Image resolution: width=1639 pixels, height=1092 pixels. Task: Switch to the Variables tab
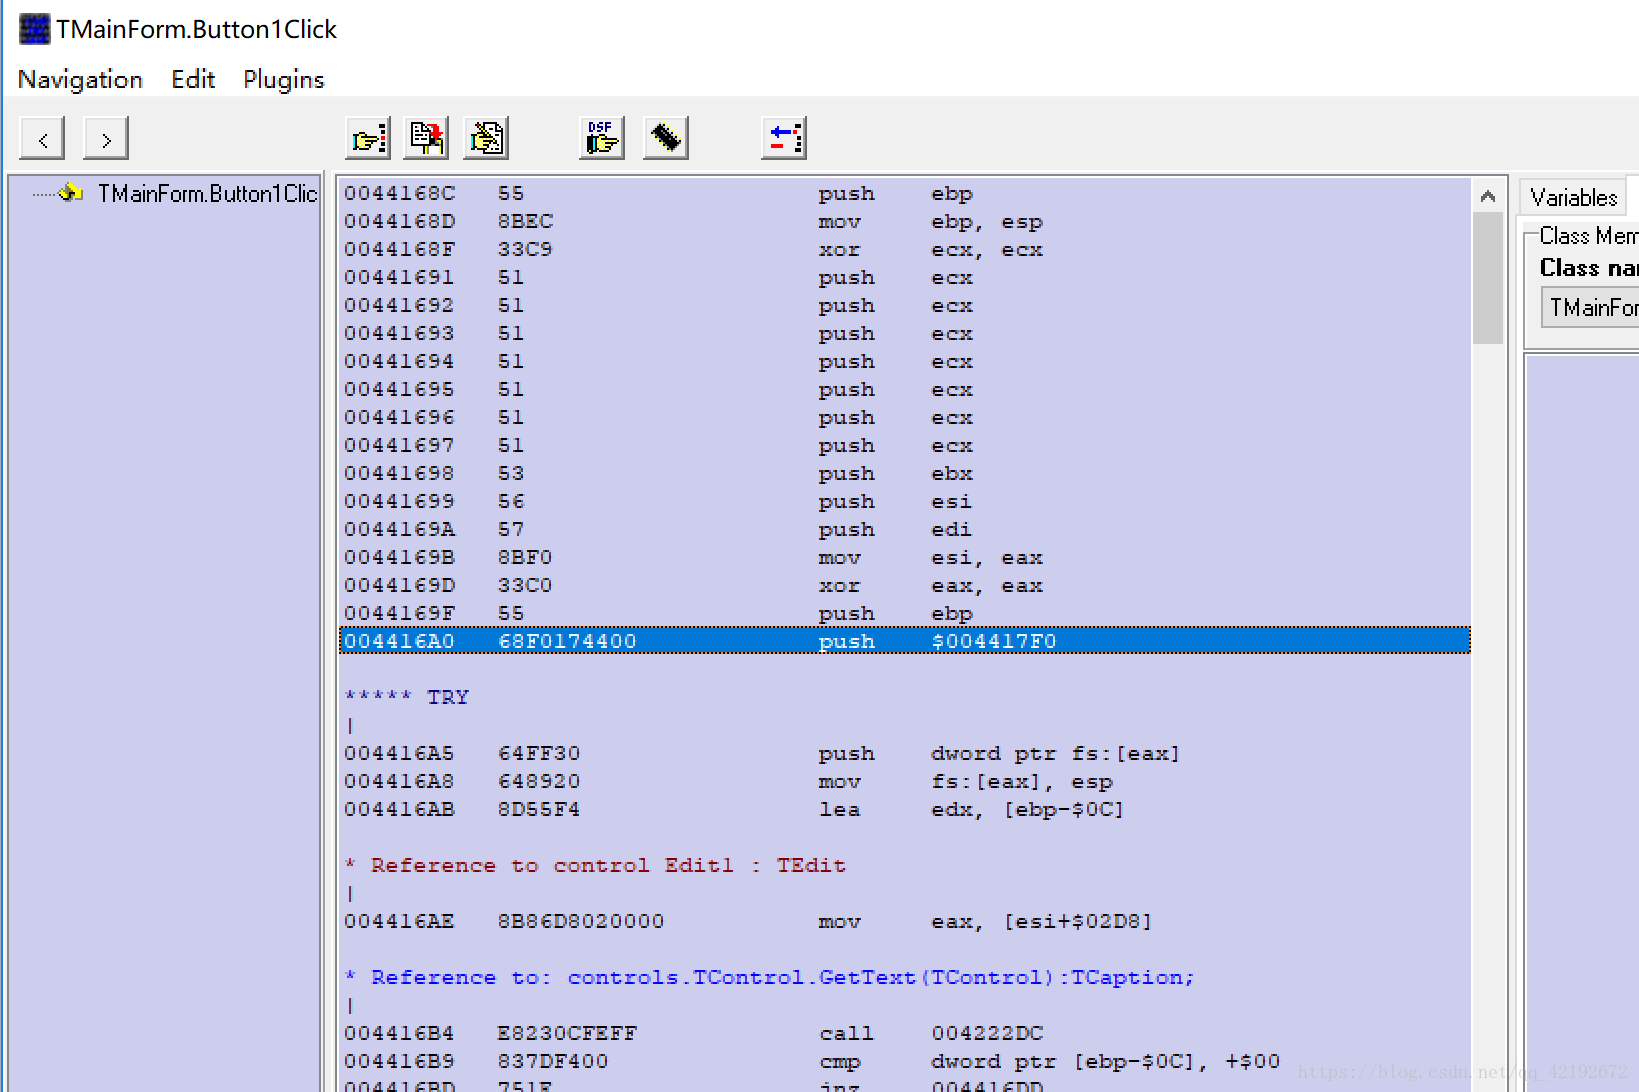[x=1573, y=197]
